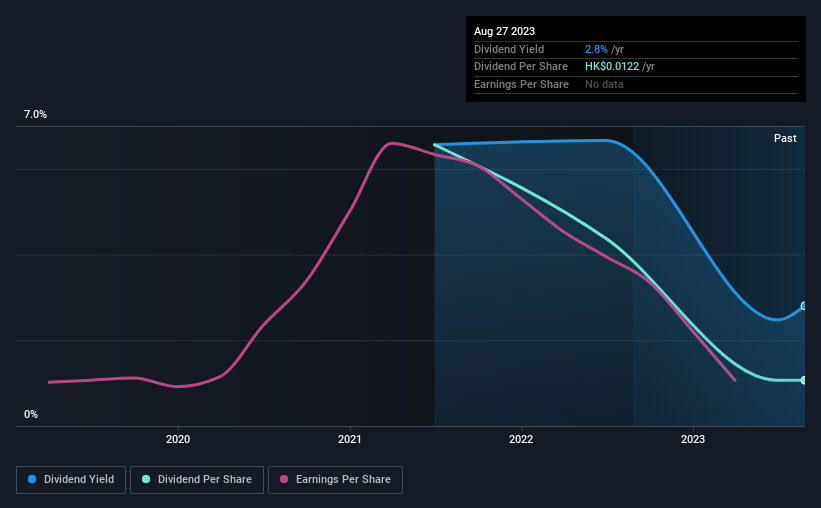
Task: Click the 0% y-axis label
Action: click(x=31, y=414)
